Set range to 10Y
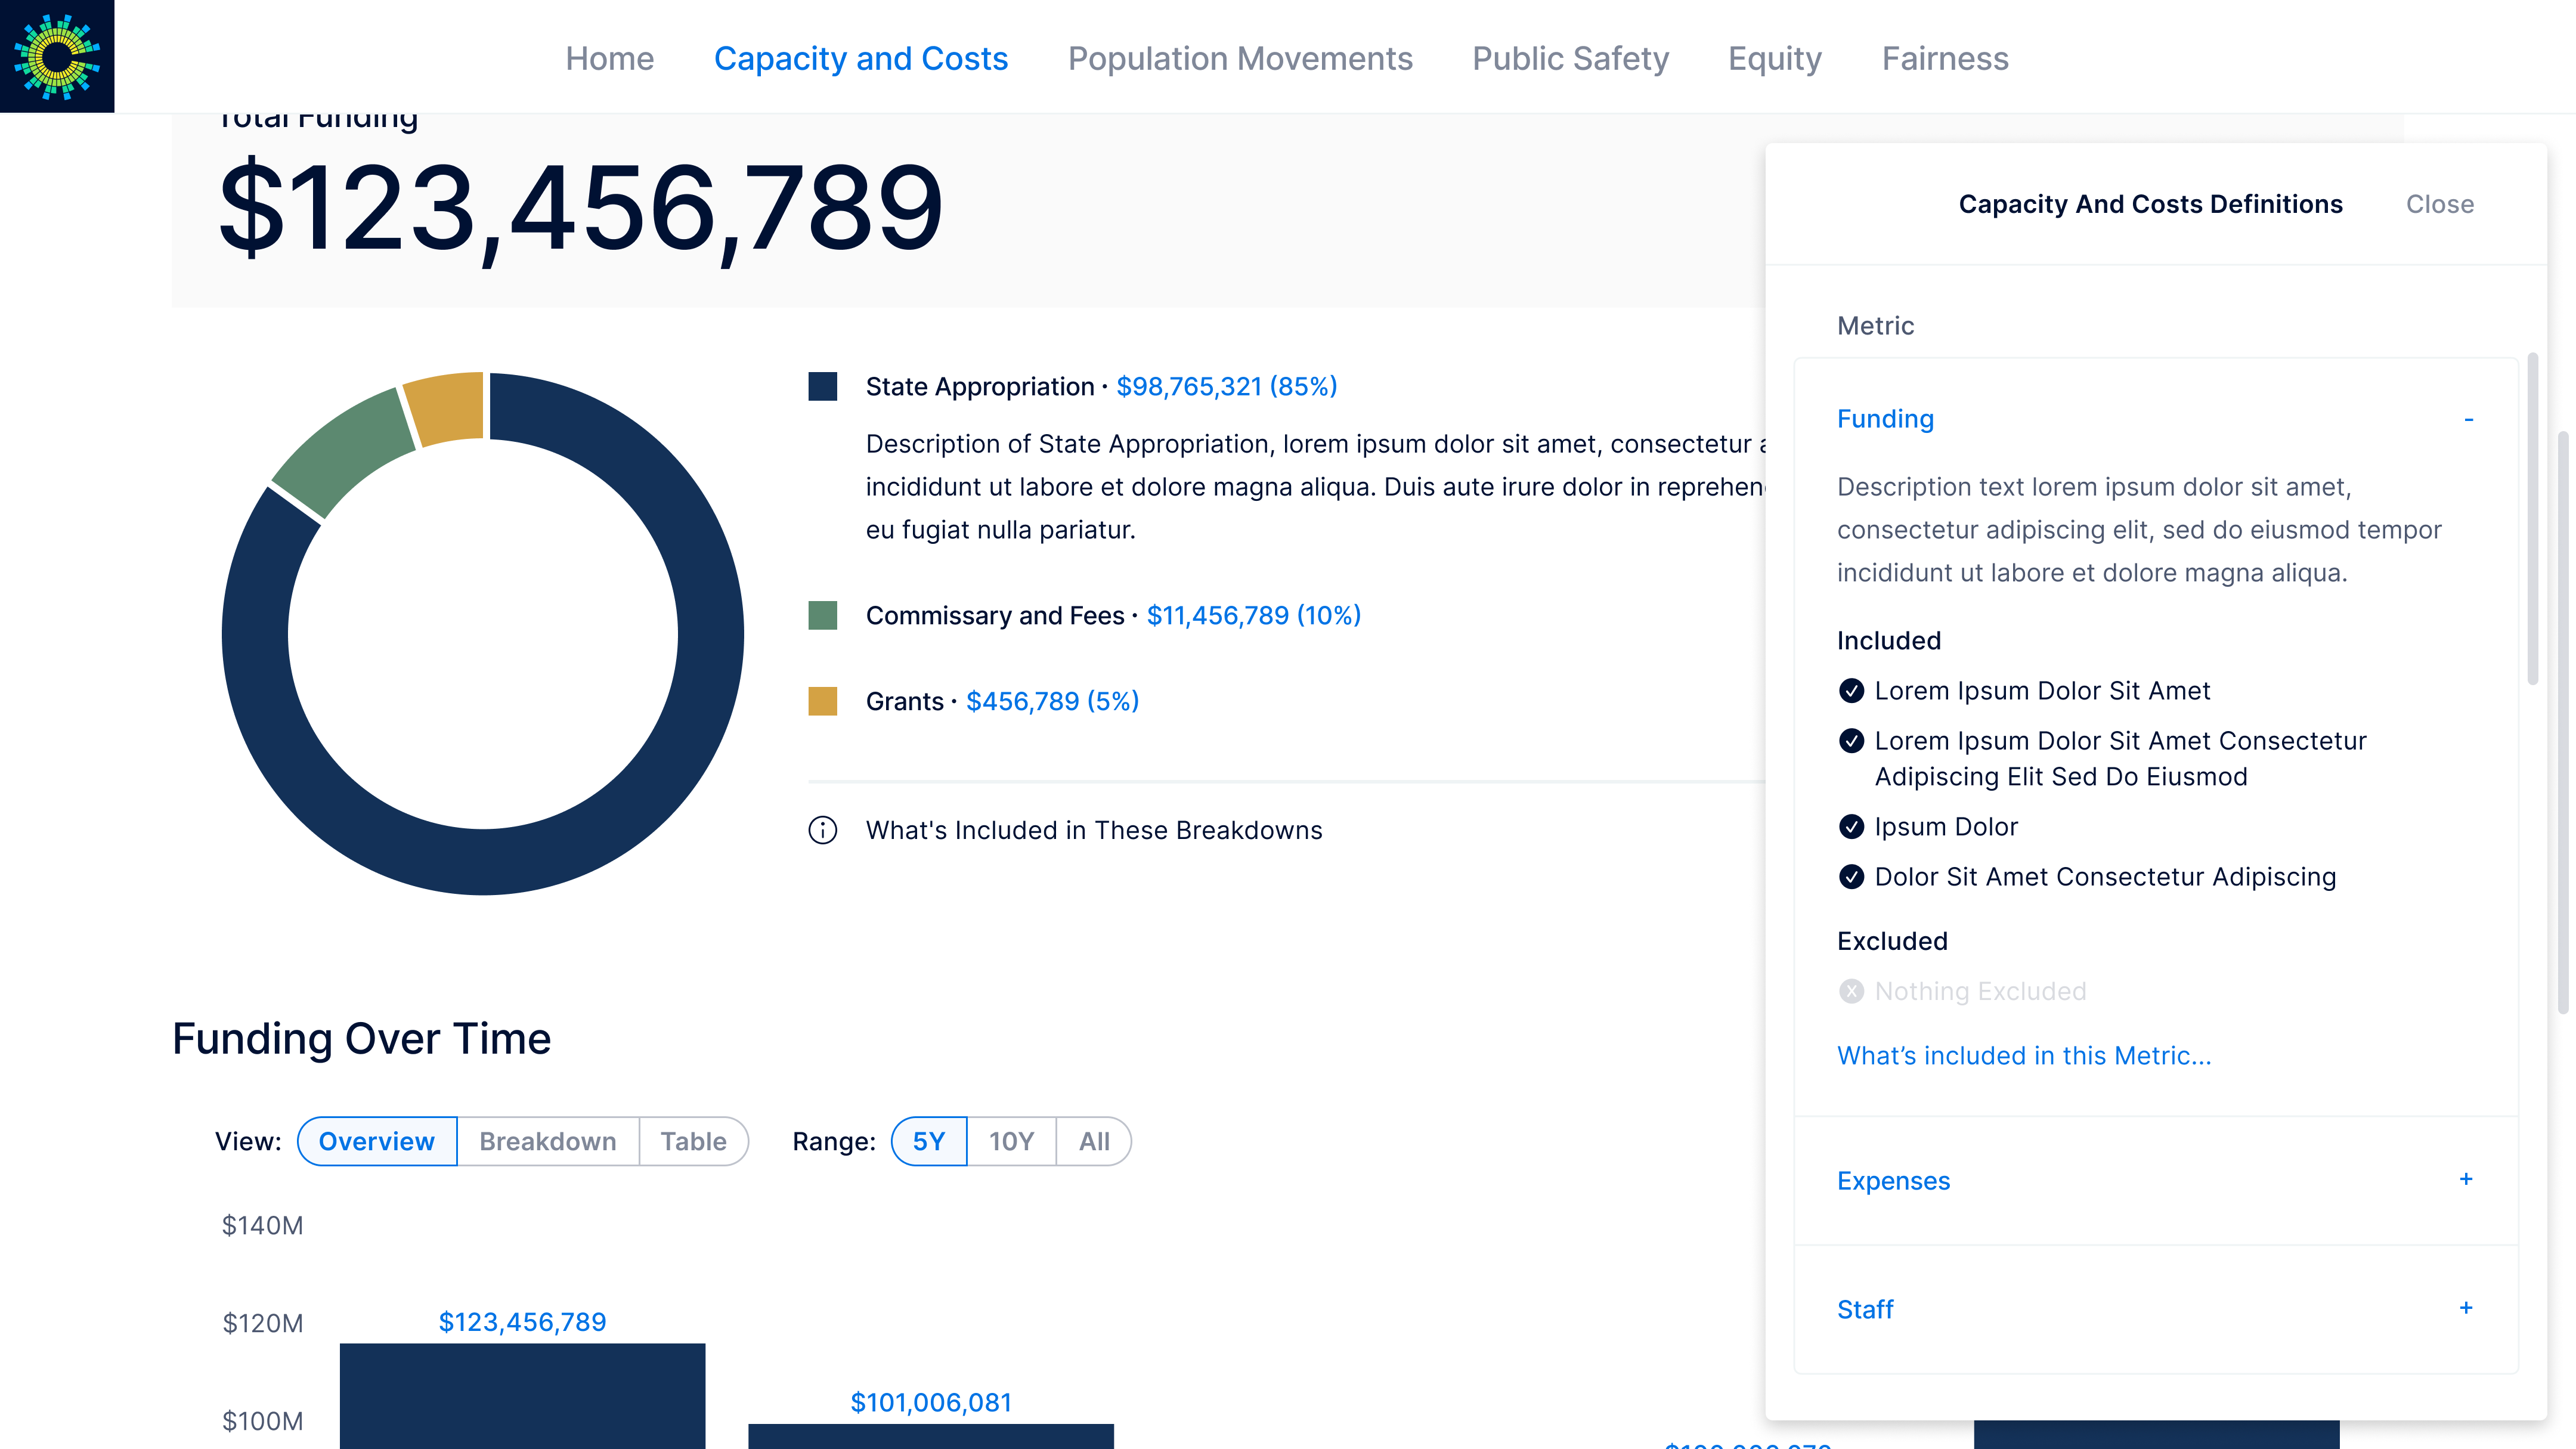This screenshot has width=2576, height=1449. pos(1010,1141)
